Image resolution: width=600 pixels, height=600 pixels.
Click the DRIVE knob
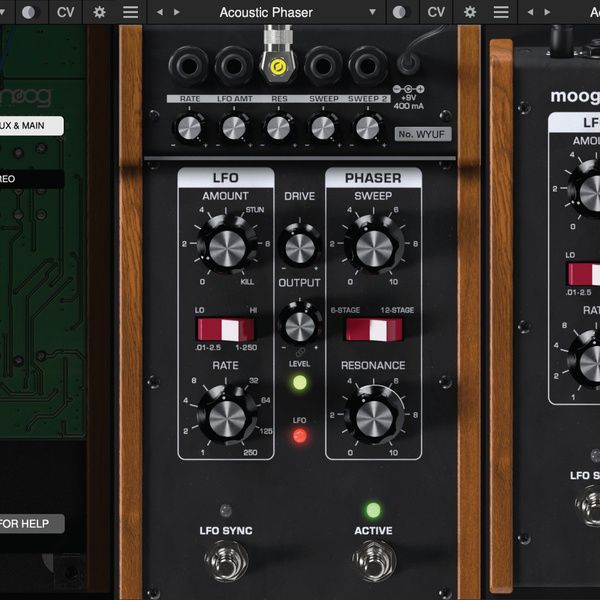click(x=300, y=246)
